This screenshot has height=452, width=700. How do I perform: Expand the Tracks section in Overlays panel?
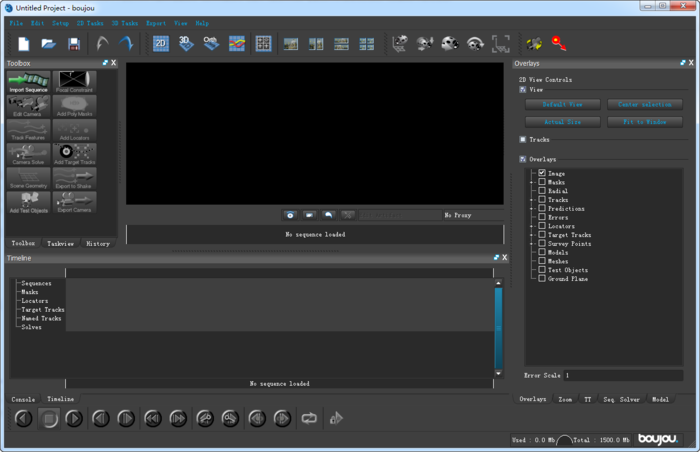[x=522, y=140]
